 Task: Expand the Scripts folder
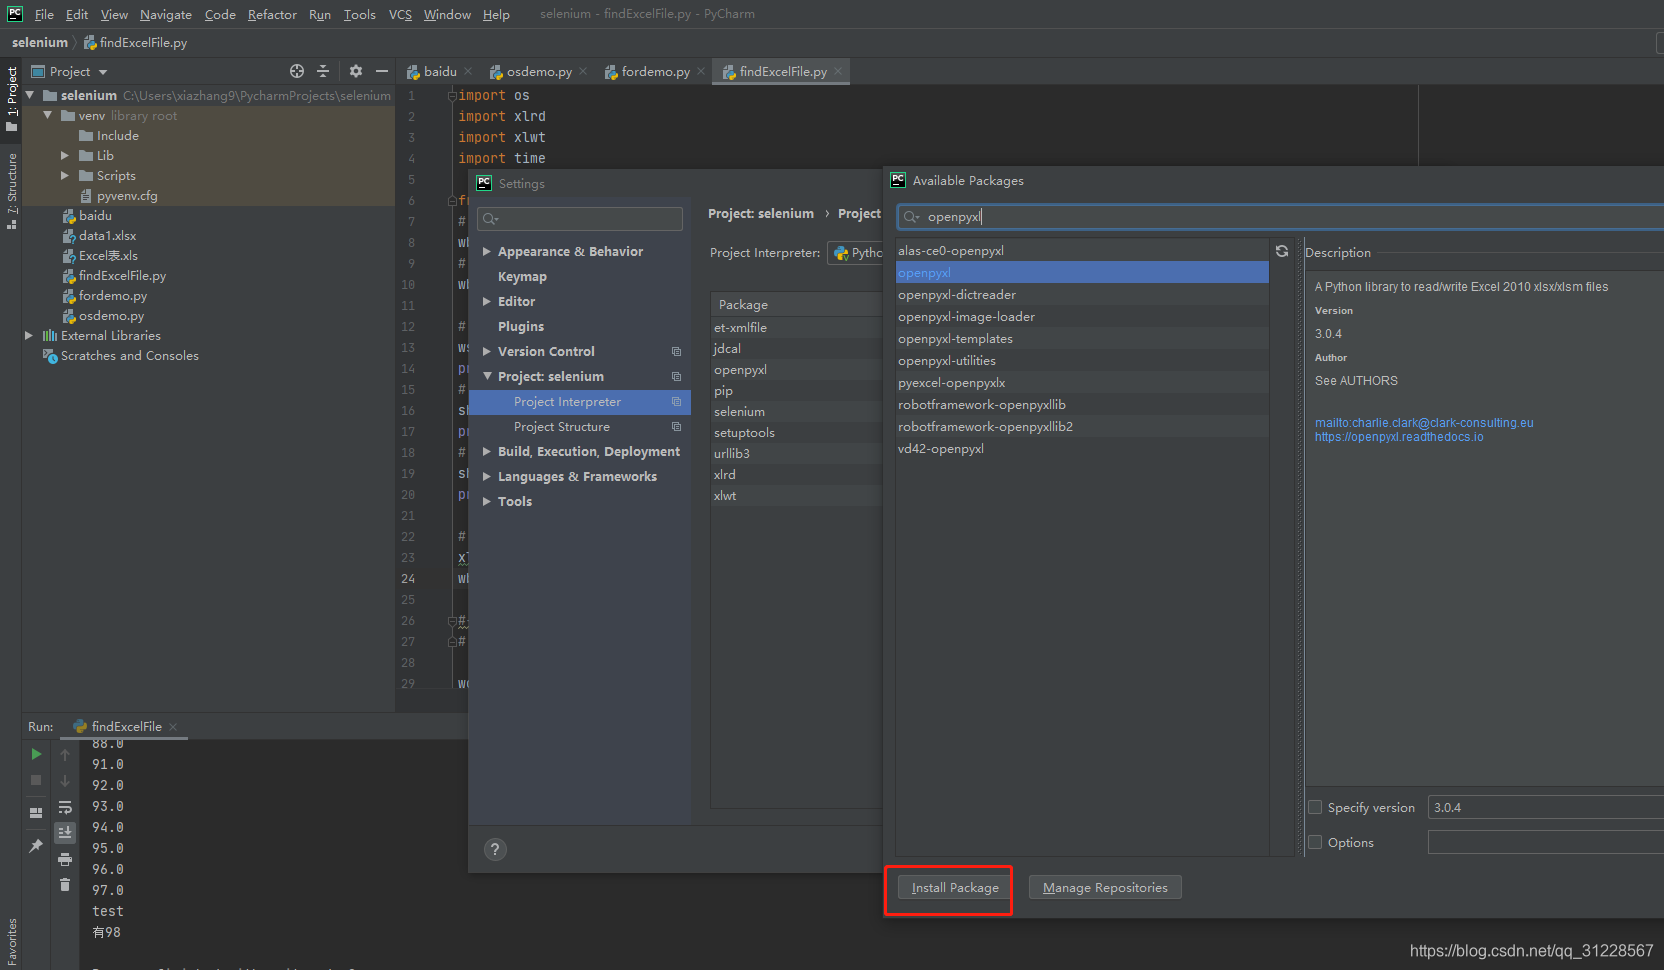pyautogui.click(x=65, y=175)
